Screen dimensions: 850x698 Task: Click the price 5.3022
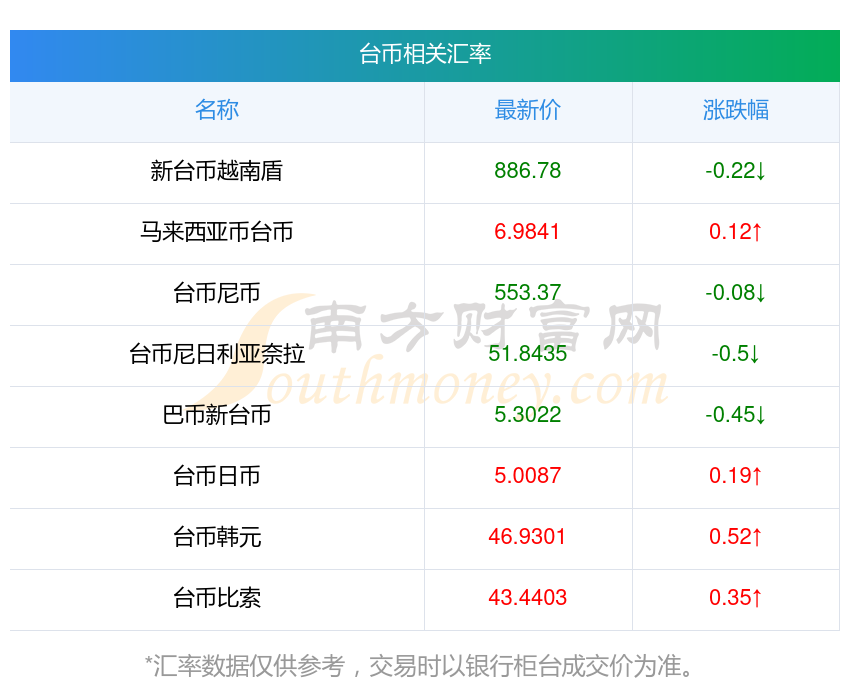527,415
